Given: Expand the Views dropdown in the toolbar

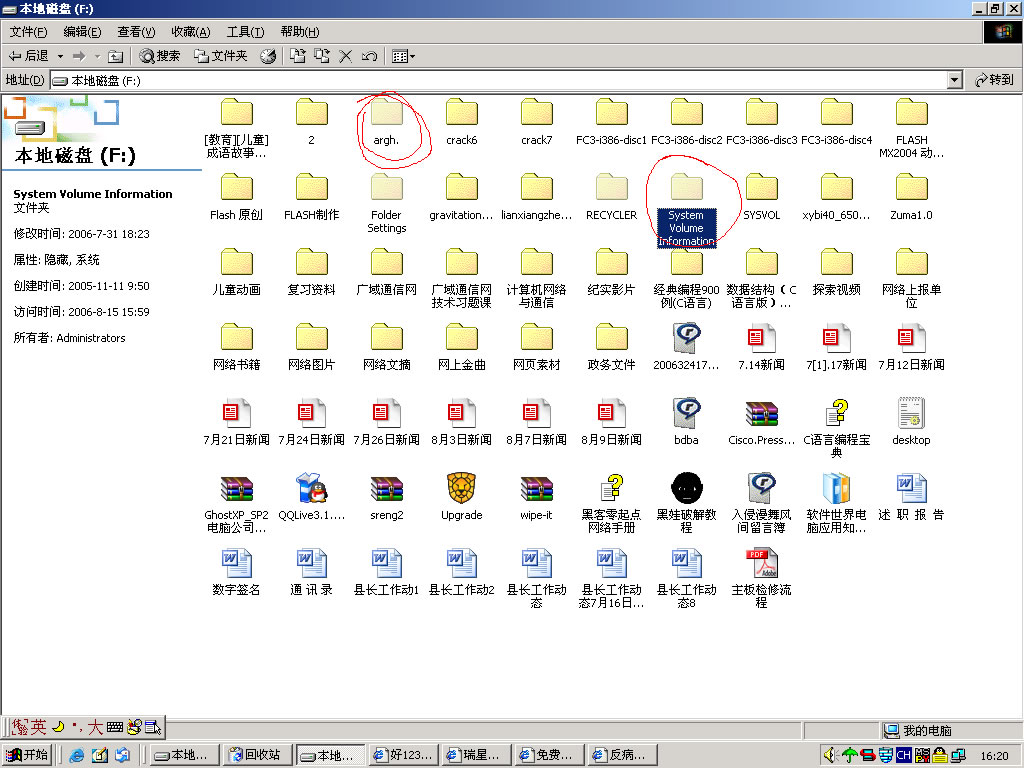Looking at the screenshot, I should (411, 57).
